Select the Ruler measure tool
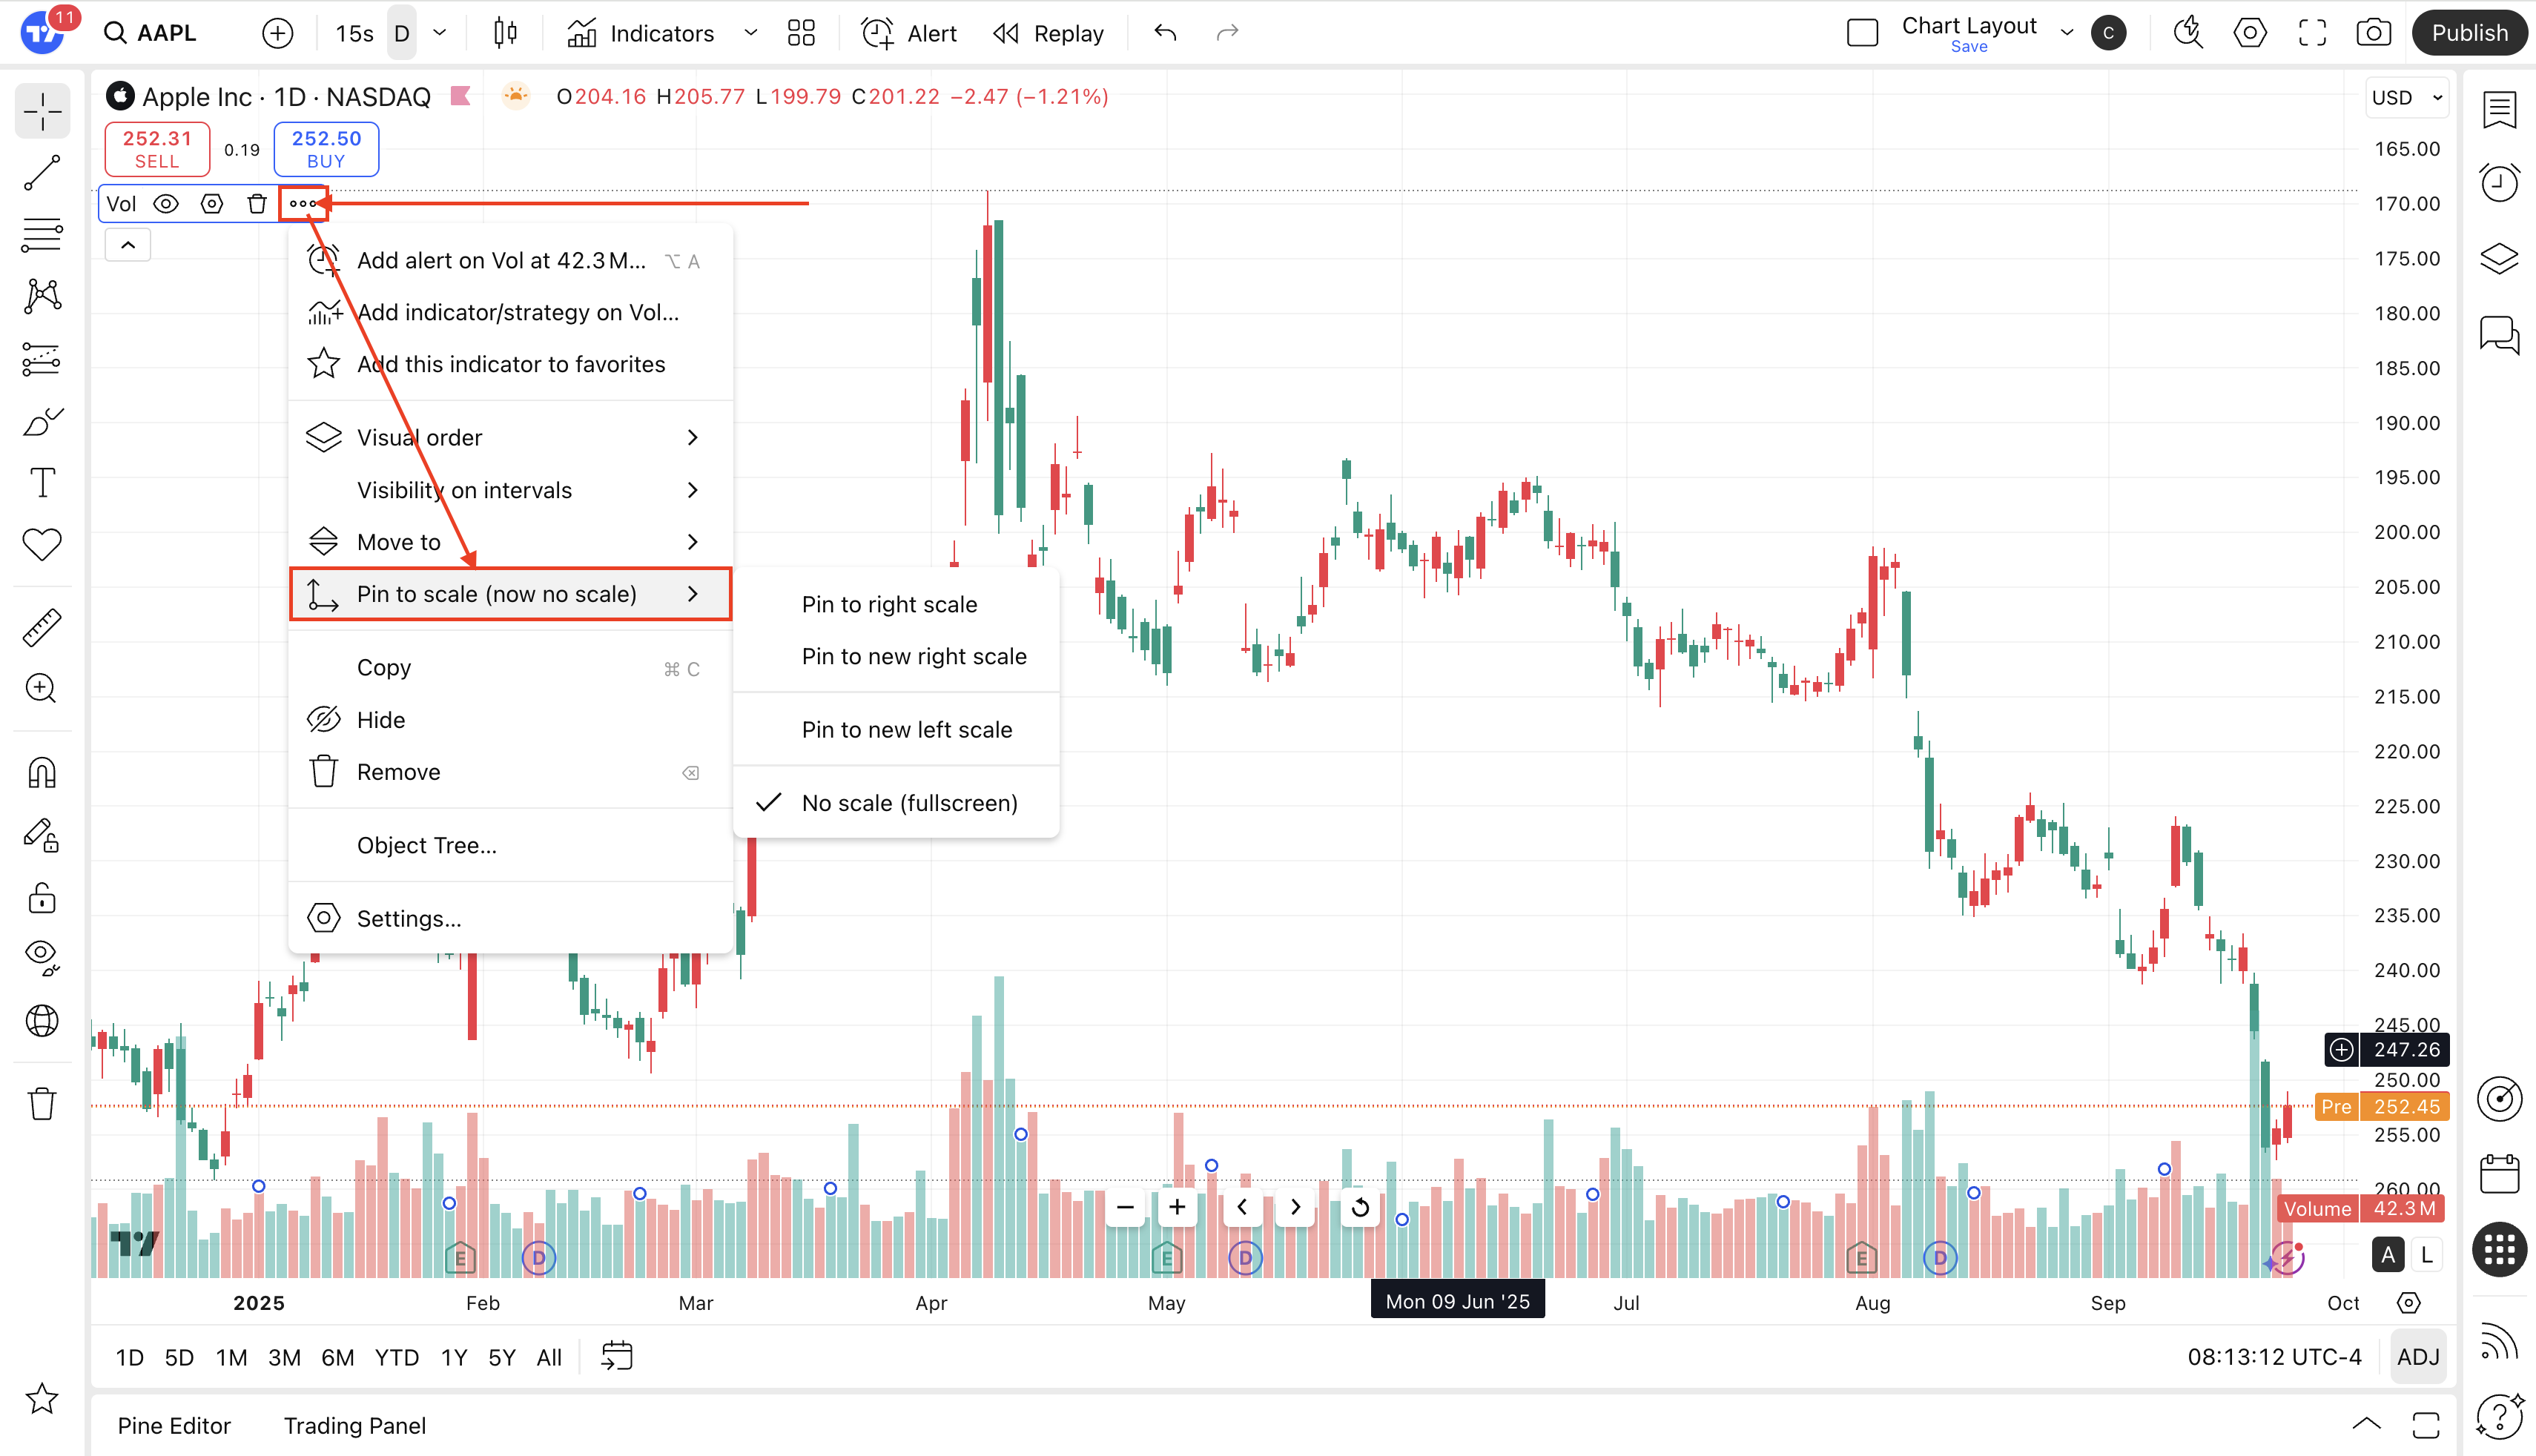Image resolution: width=2536 pixels, height=1456 pixels. click(x=42, y=627)
